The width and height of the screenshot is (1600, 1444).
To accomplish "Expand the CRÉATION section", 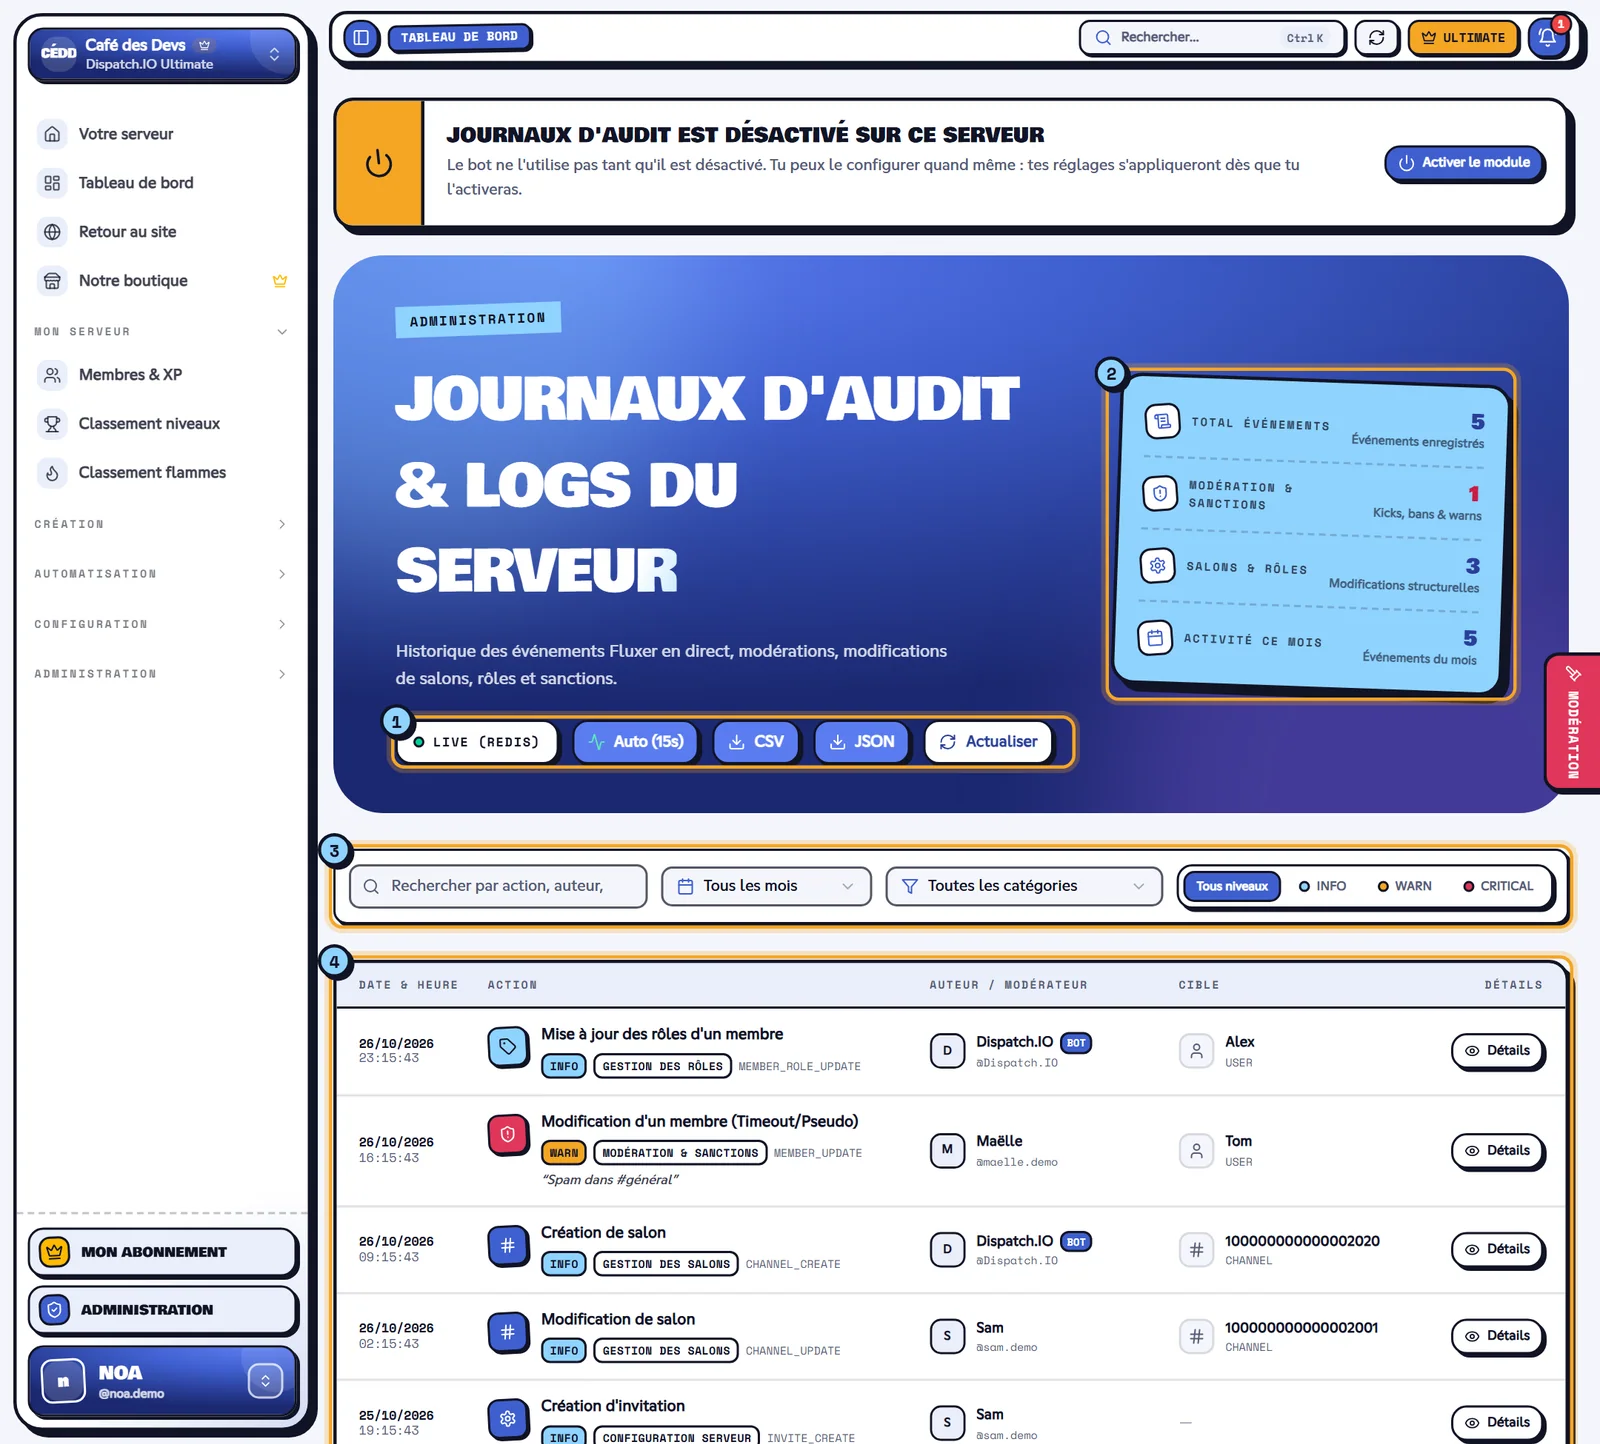I will pyautogui.click(x=160, y=524).
